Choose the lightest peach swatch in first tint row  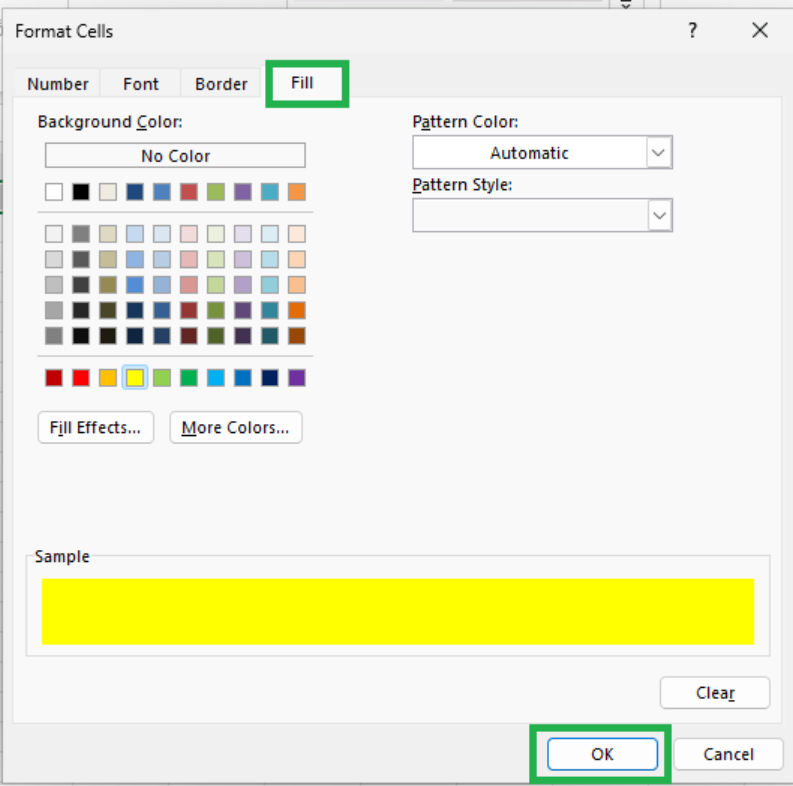297,234
